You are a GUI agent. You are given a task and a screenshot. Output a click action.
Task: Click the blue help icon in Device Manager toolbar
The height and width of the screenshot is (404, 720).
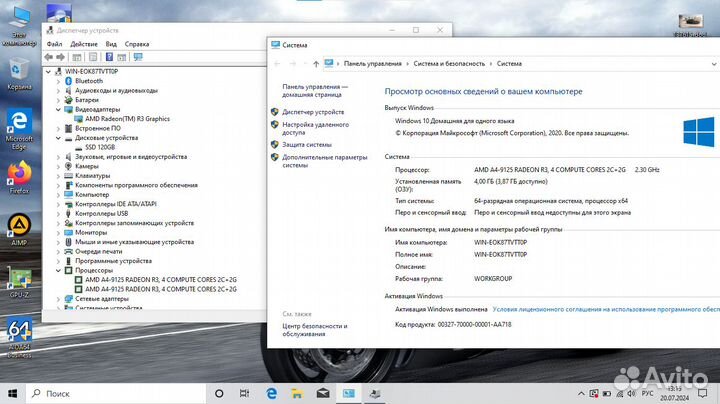click(109, 57)
